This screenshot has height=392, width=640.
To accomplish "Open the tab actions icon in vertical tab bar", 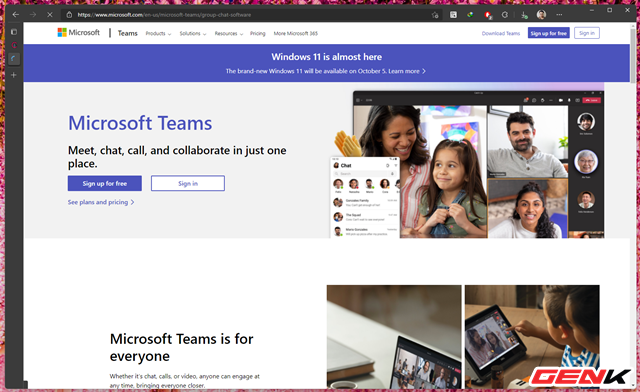I will click(x=13, y=32).
